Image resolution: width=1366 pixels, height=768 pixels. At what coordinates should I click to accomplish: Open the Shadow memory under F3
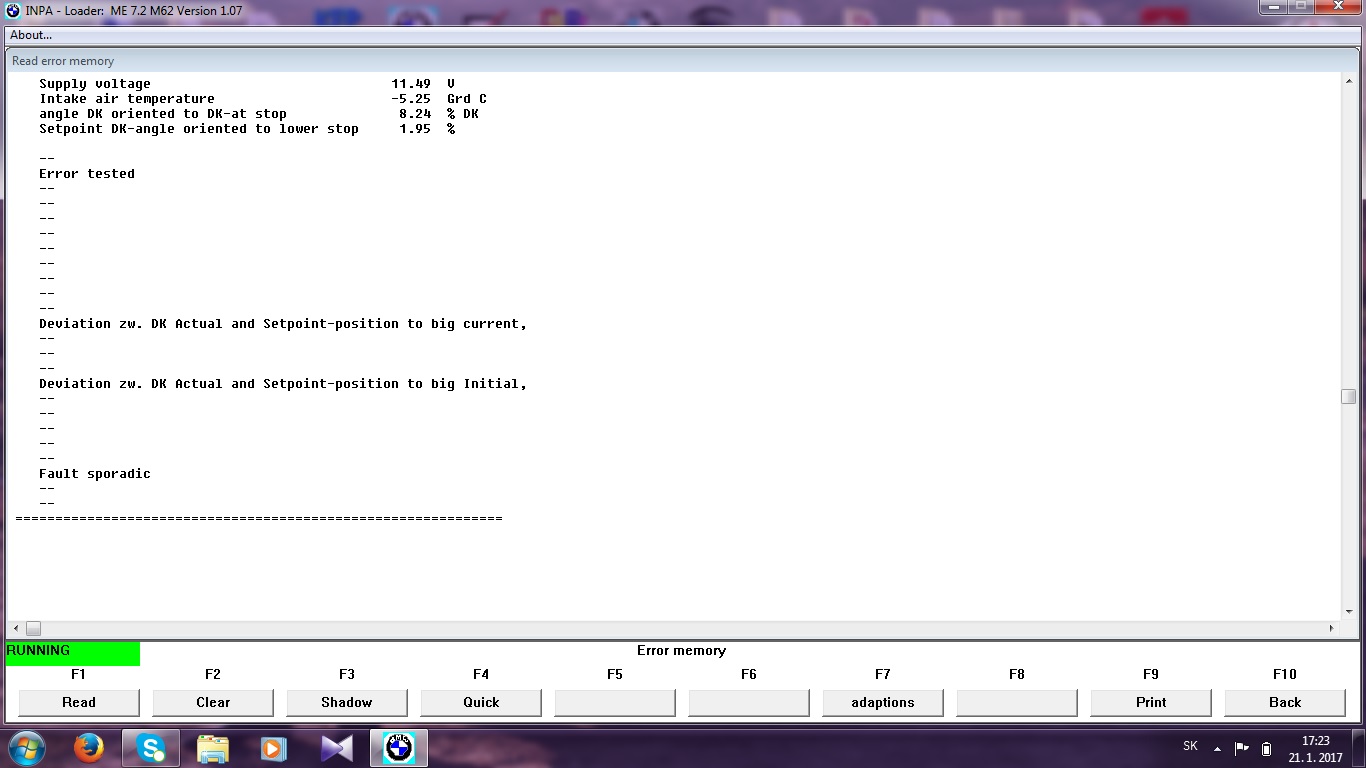(x=347, y=702)
